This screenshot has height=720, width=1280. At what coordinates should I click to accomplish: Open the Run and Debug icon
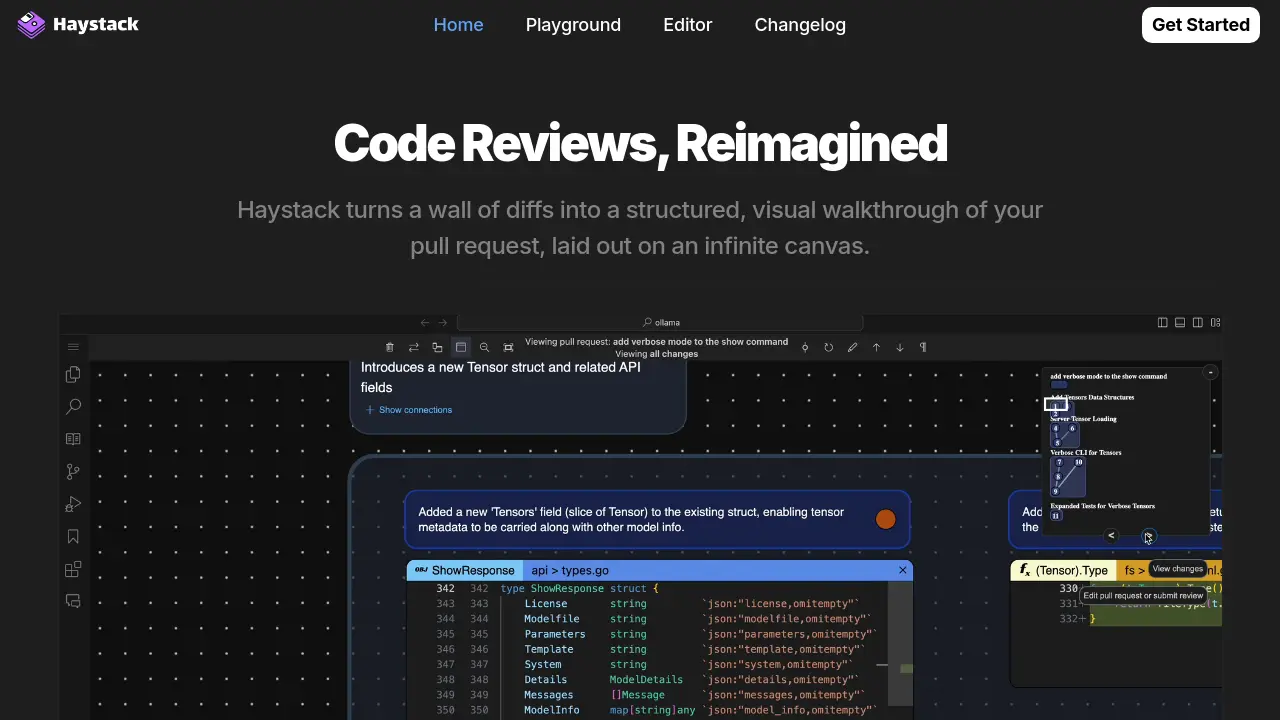(x=73, y=504)
